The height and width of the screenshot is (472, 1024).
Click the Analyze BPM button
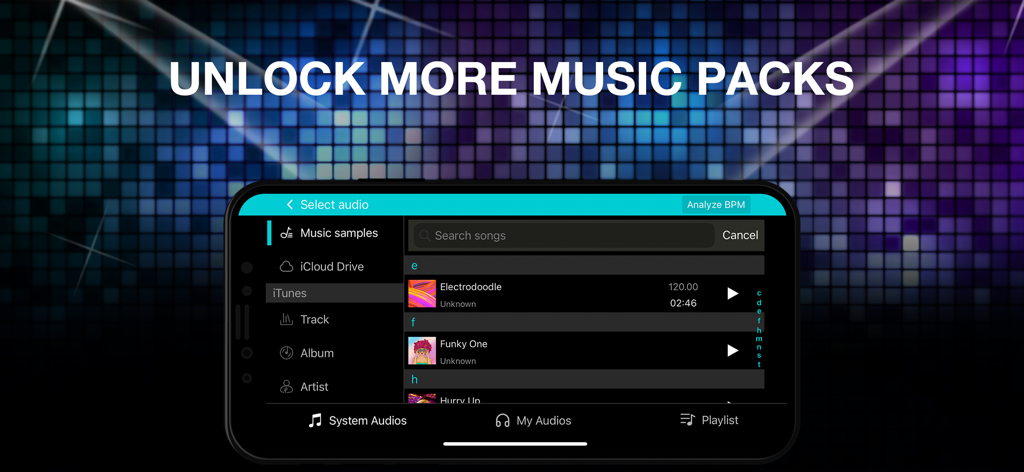[x=716, y=205]
